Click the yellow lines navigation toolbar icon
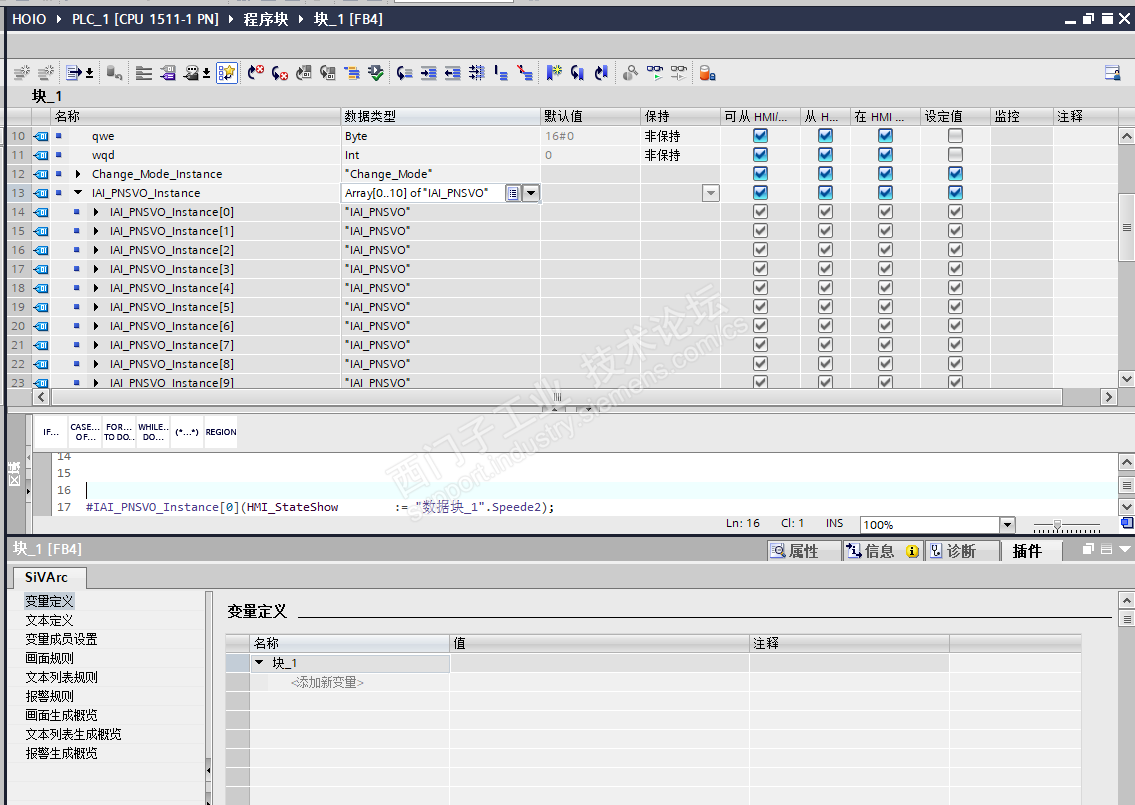 pyautogui.click(x=351, y=72)
